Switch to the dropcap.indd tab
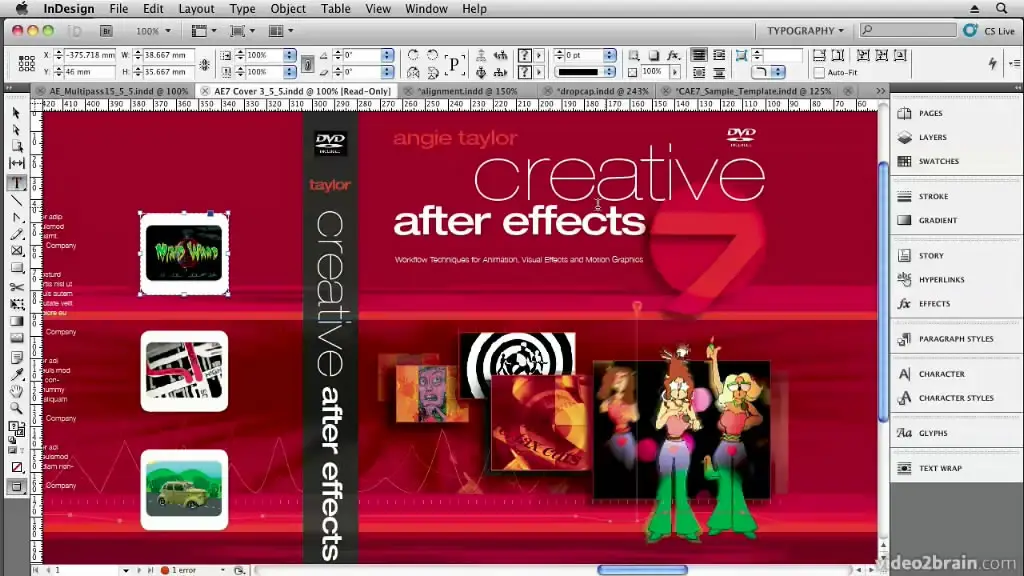 pos(602,91)
